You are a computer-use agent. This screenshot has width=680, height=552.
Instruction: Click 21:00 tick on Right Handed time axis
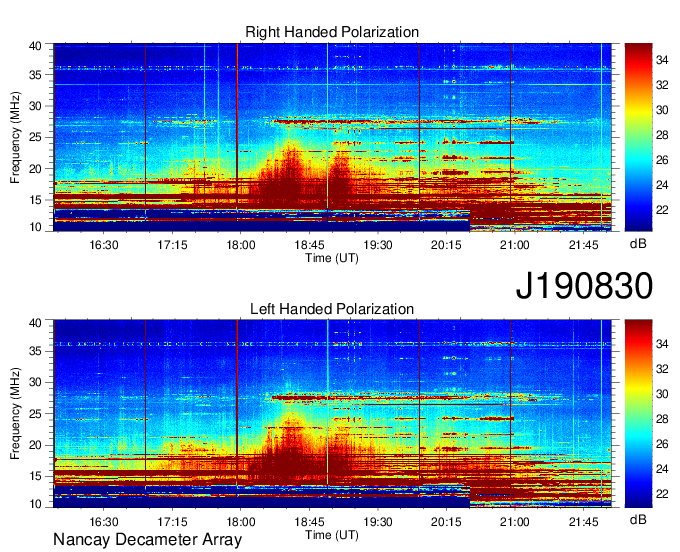point(515,245)
